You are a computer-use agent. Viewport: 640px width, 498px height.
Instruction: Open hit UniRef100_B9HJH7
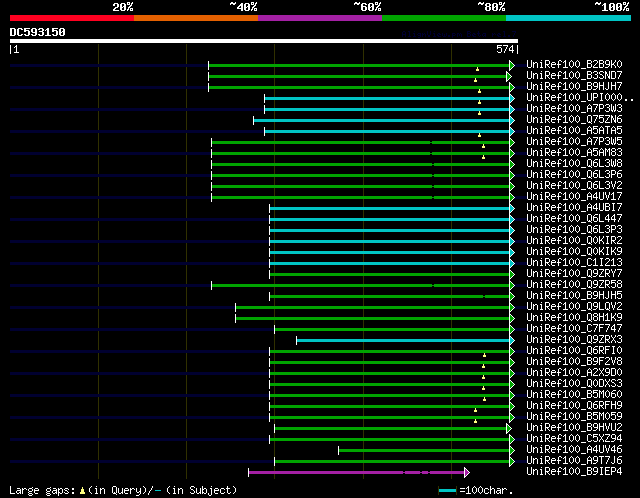(574, 87)
